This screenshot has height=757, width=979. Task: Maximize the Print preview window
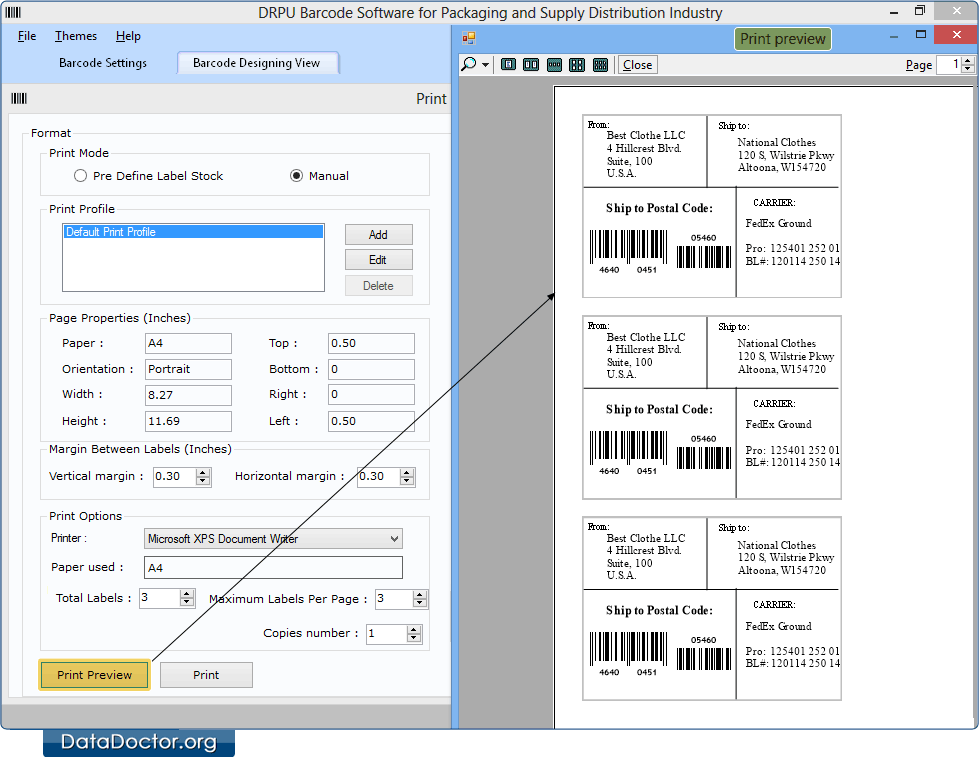coord(921,35)
